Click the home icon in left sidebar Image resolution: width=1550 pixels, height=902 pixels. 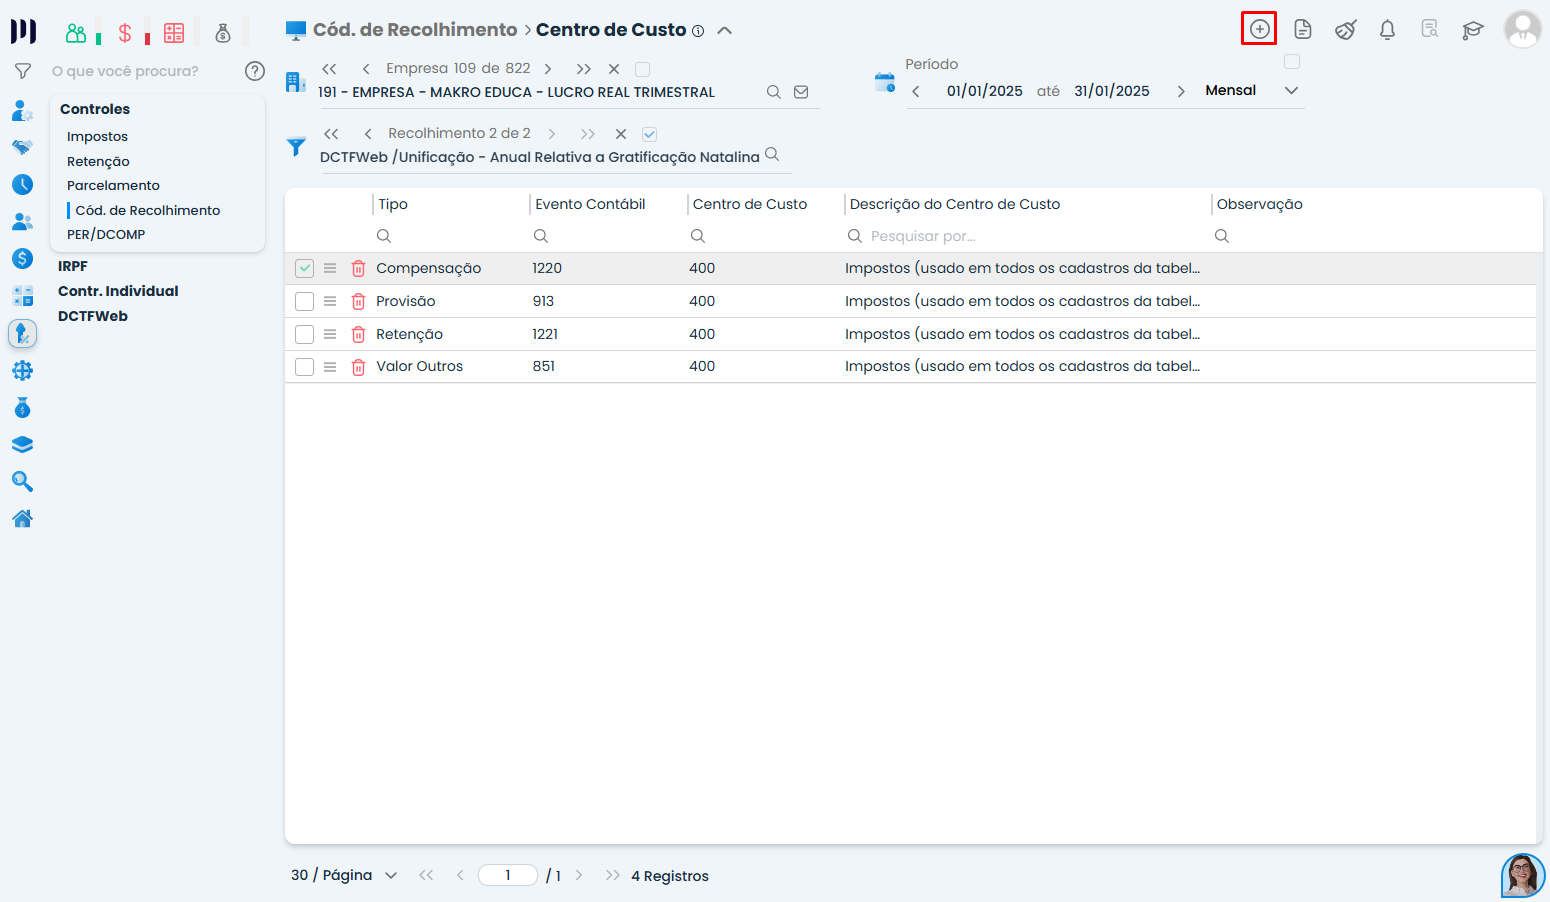[x=22, y=518]
